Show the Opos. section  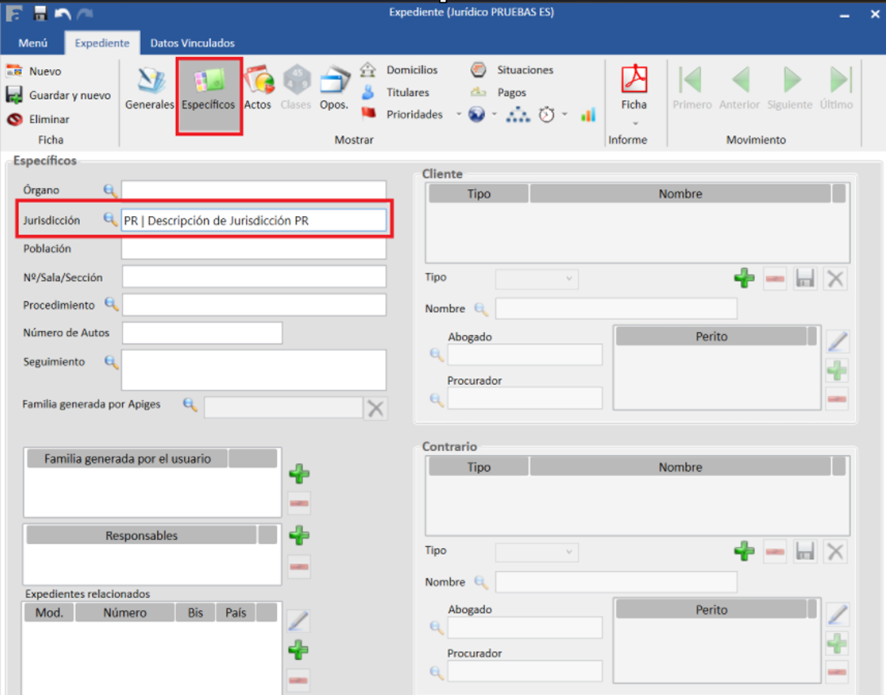[x=334, y=88]
